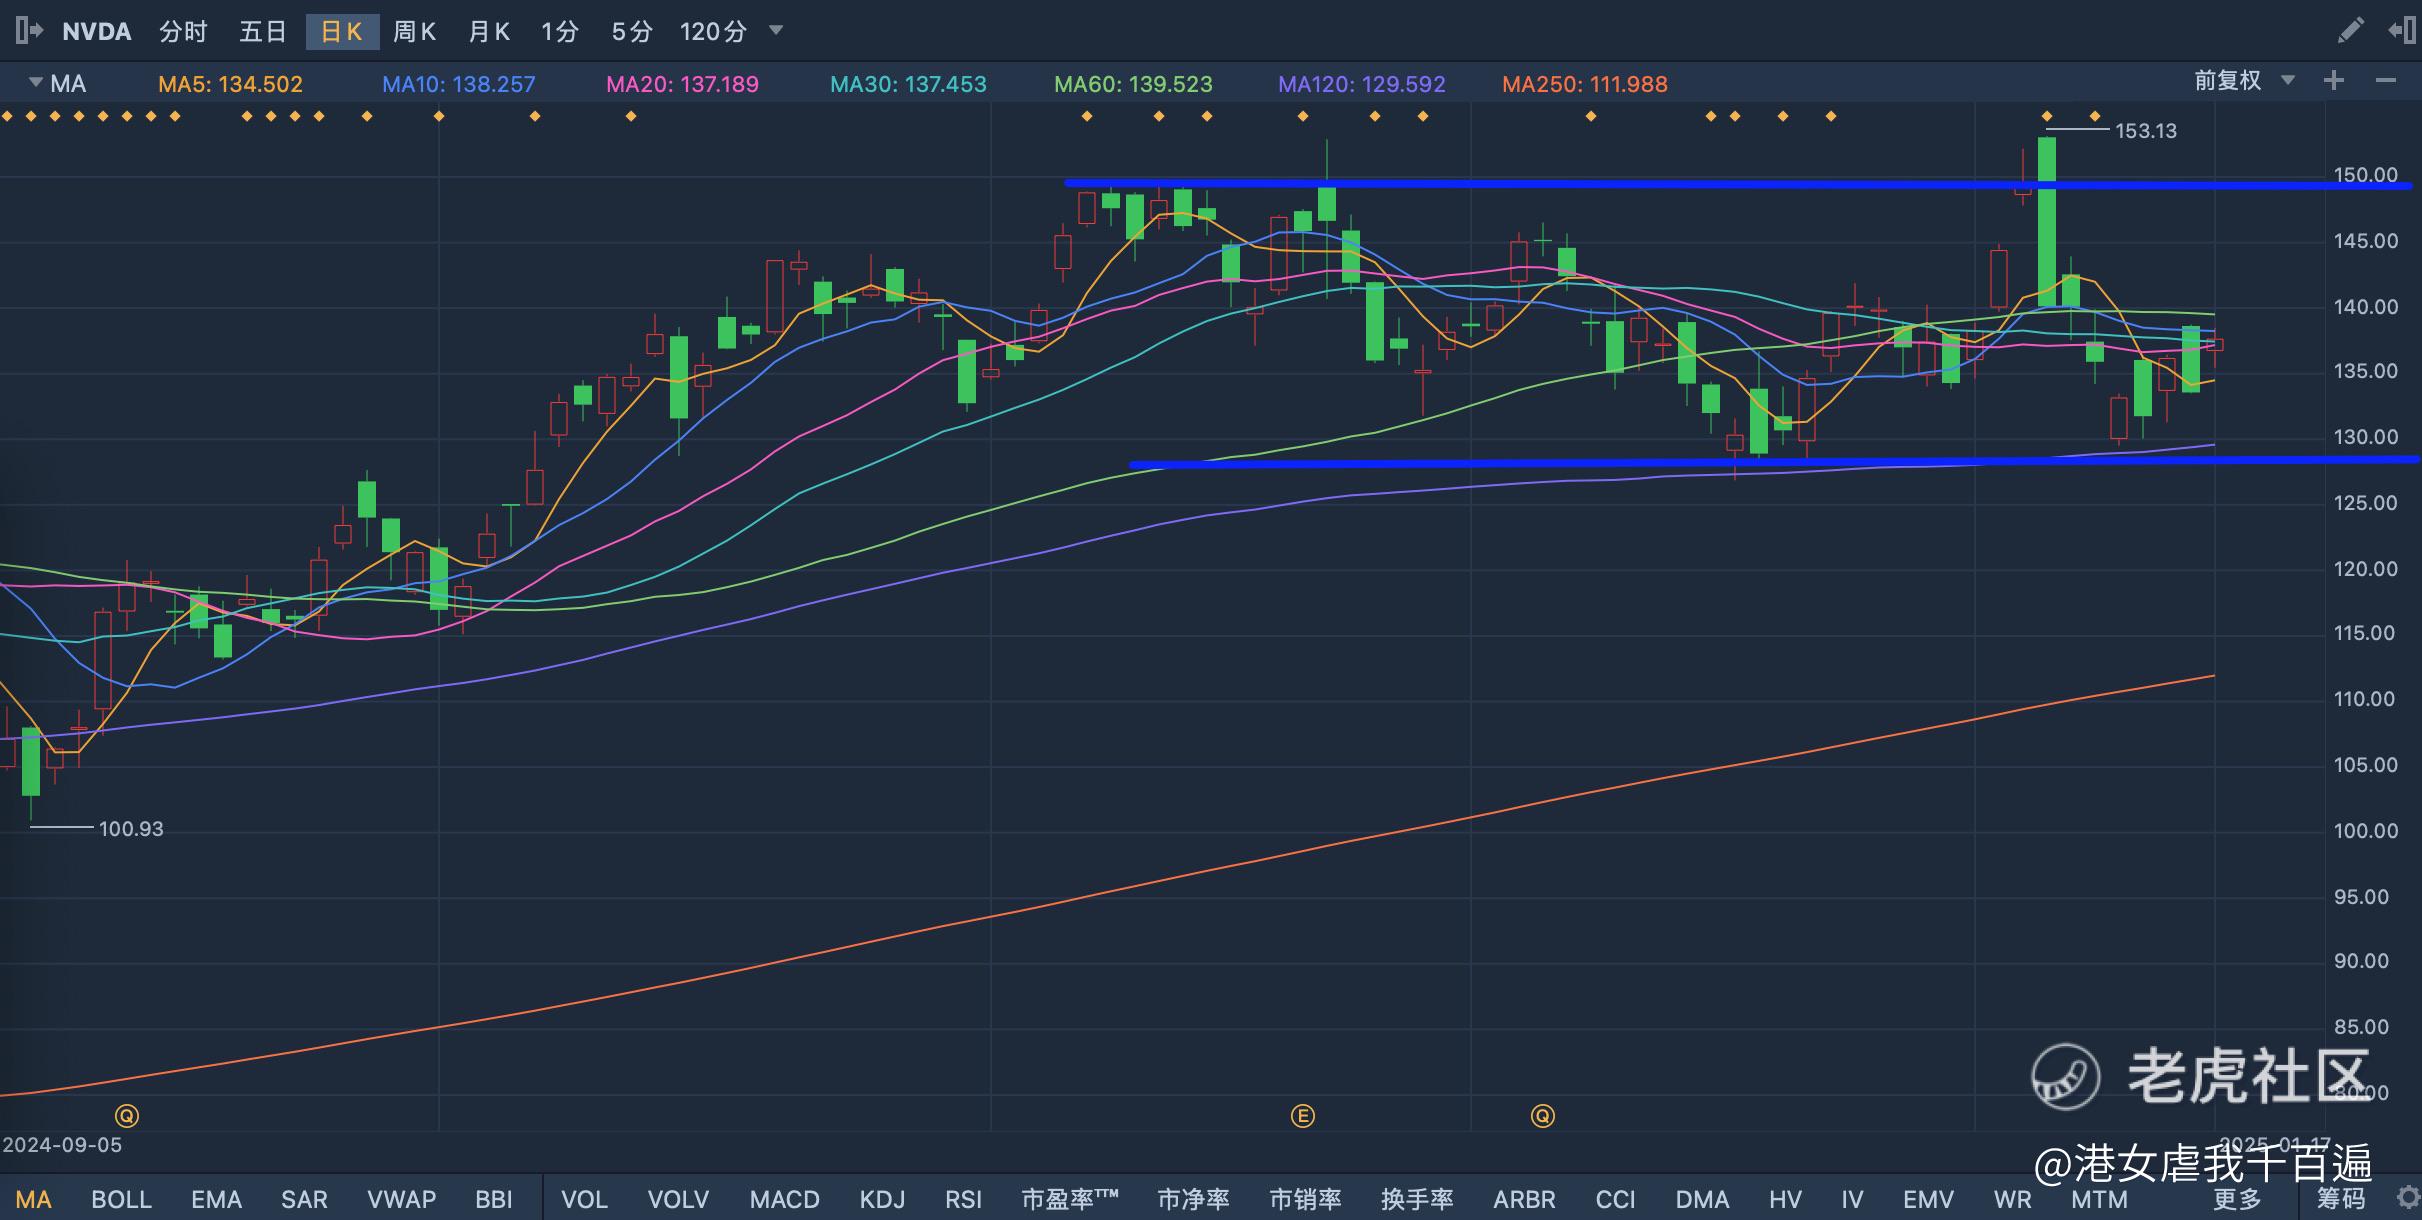
Task: Collapse the left sidebar panel icon
Action: 29,31
